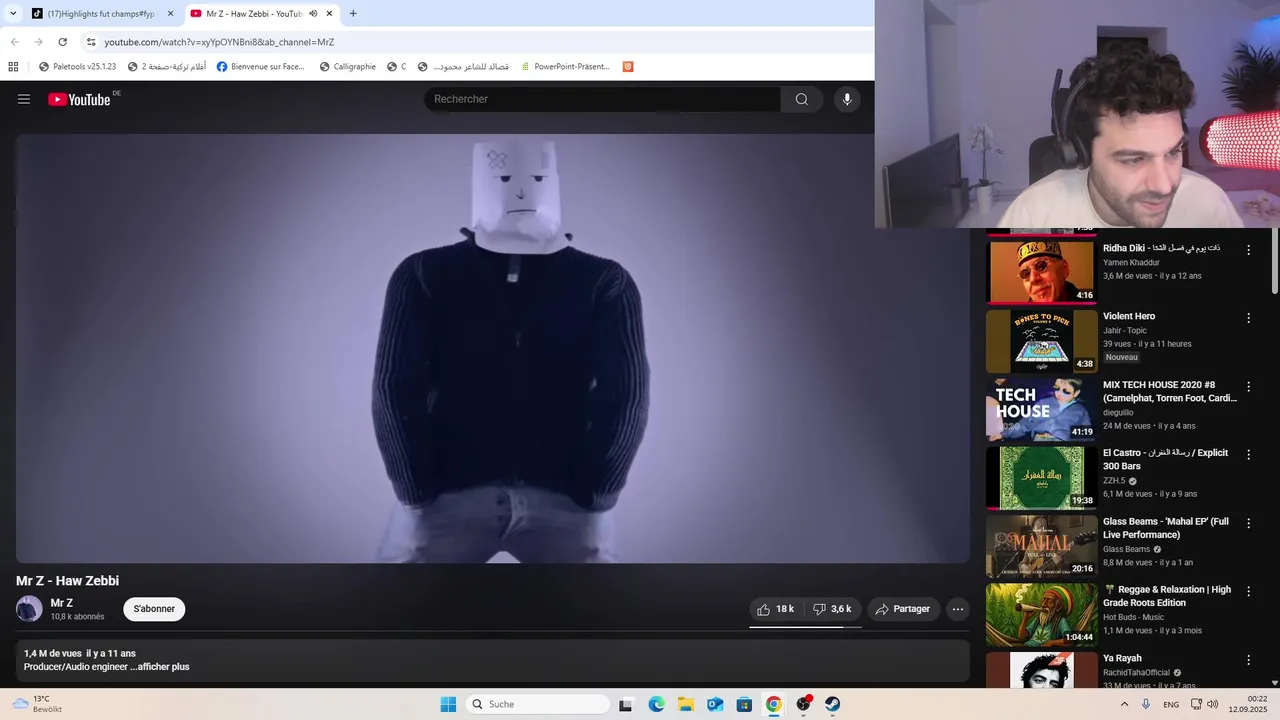Open Mr Z channel avatar
The height and width of the screenshot is (720, 1280).
pos(29,608)
